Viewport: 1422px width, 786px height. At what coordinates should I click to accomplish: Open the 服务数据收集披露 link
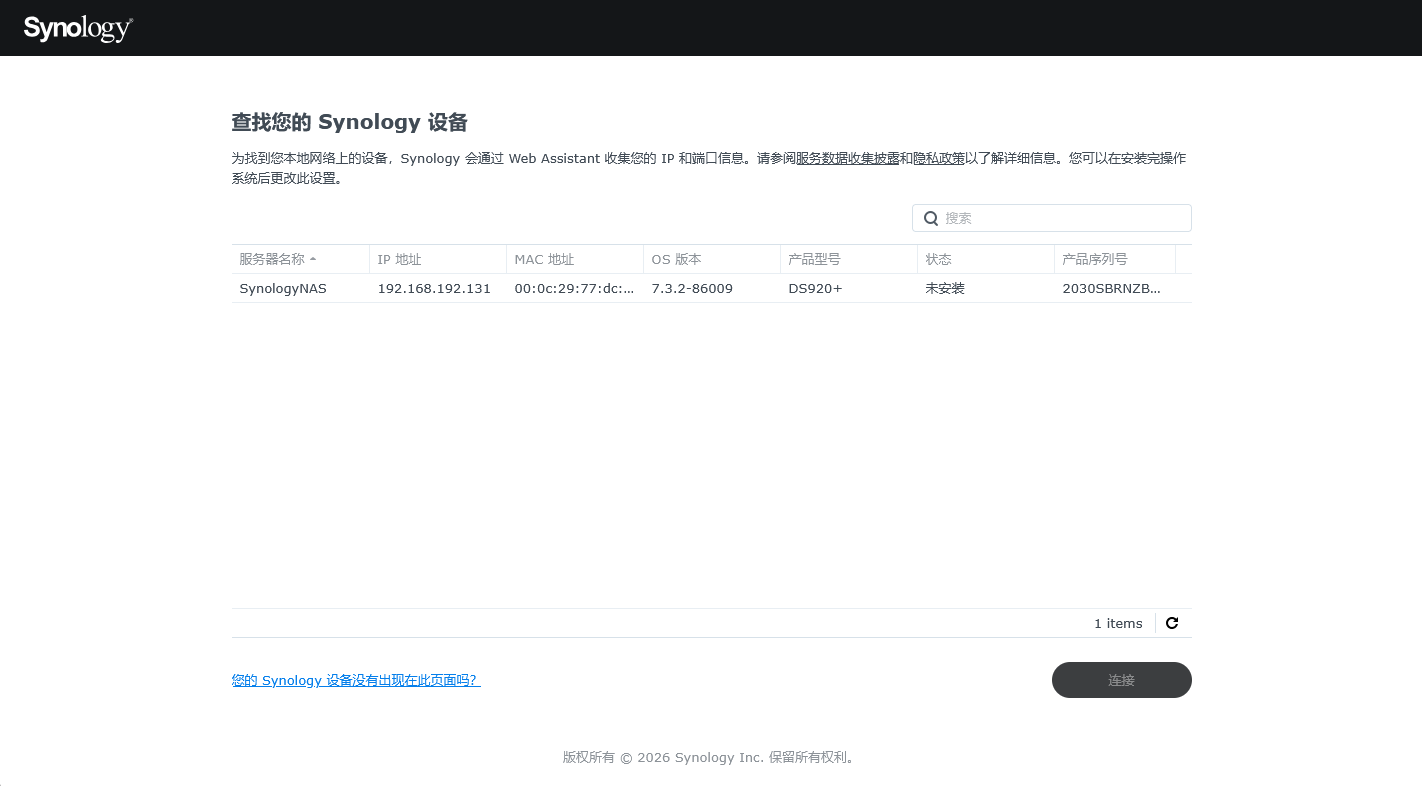(x=847, y=158)
